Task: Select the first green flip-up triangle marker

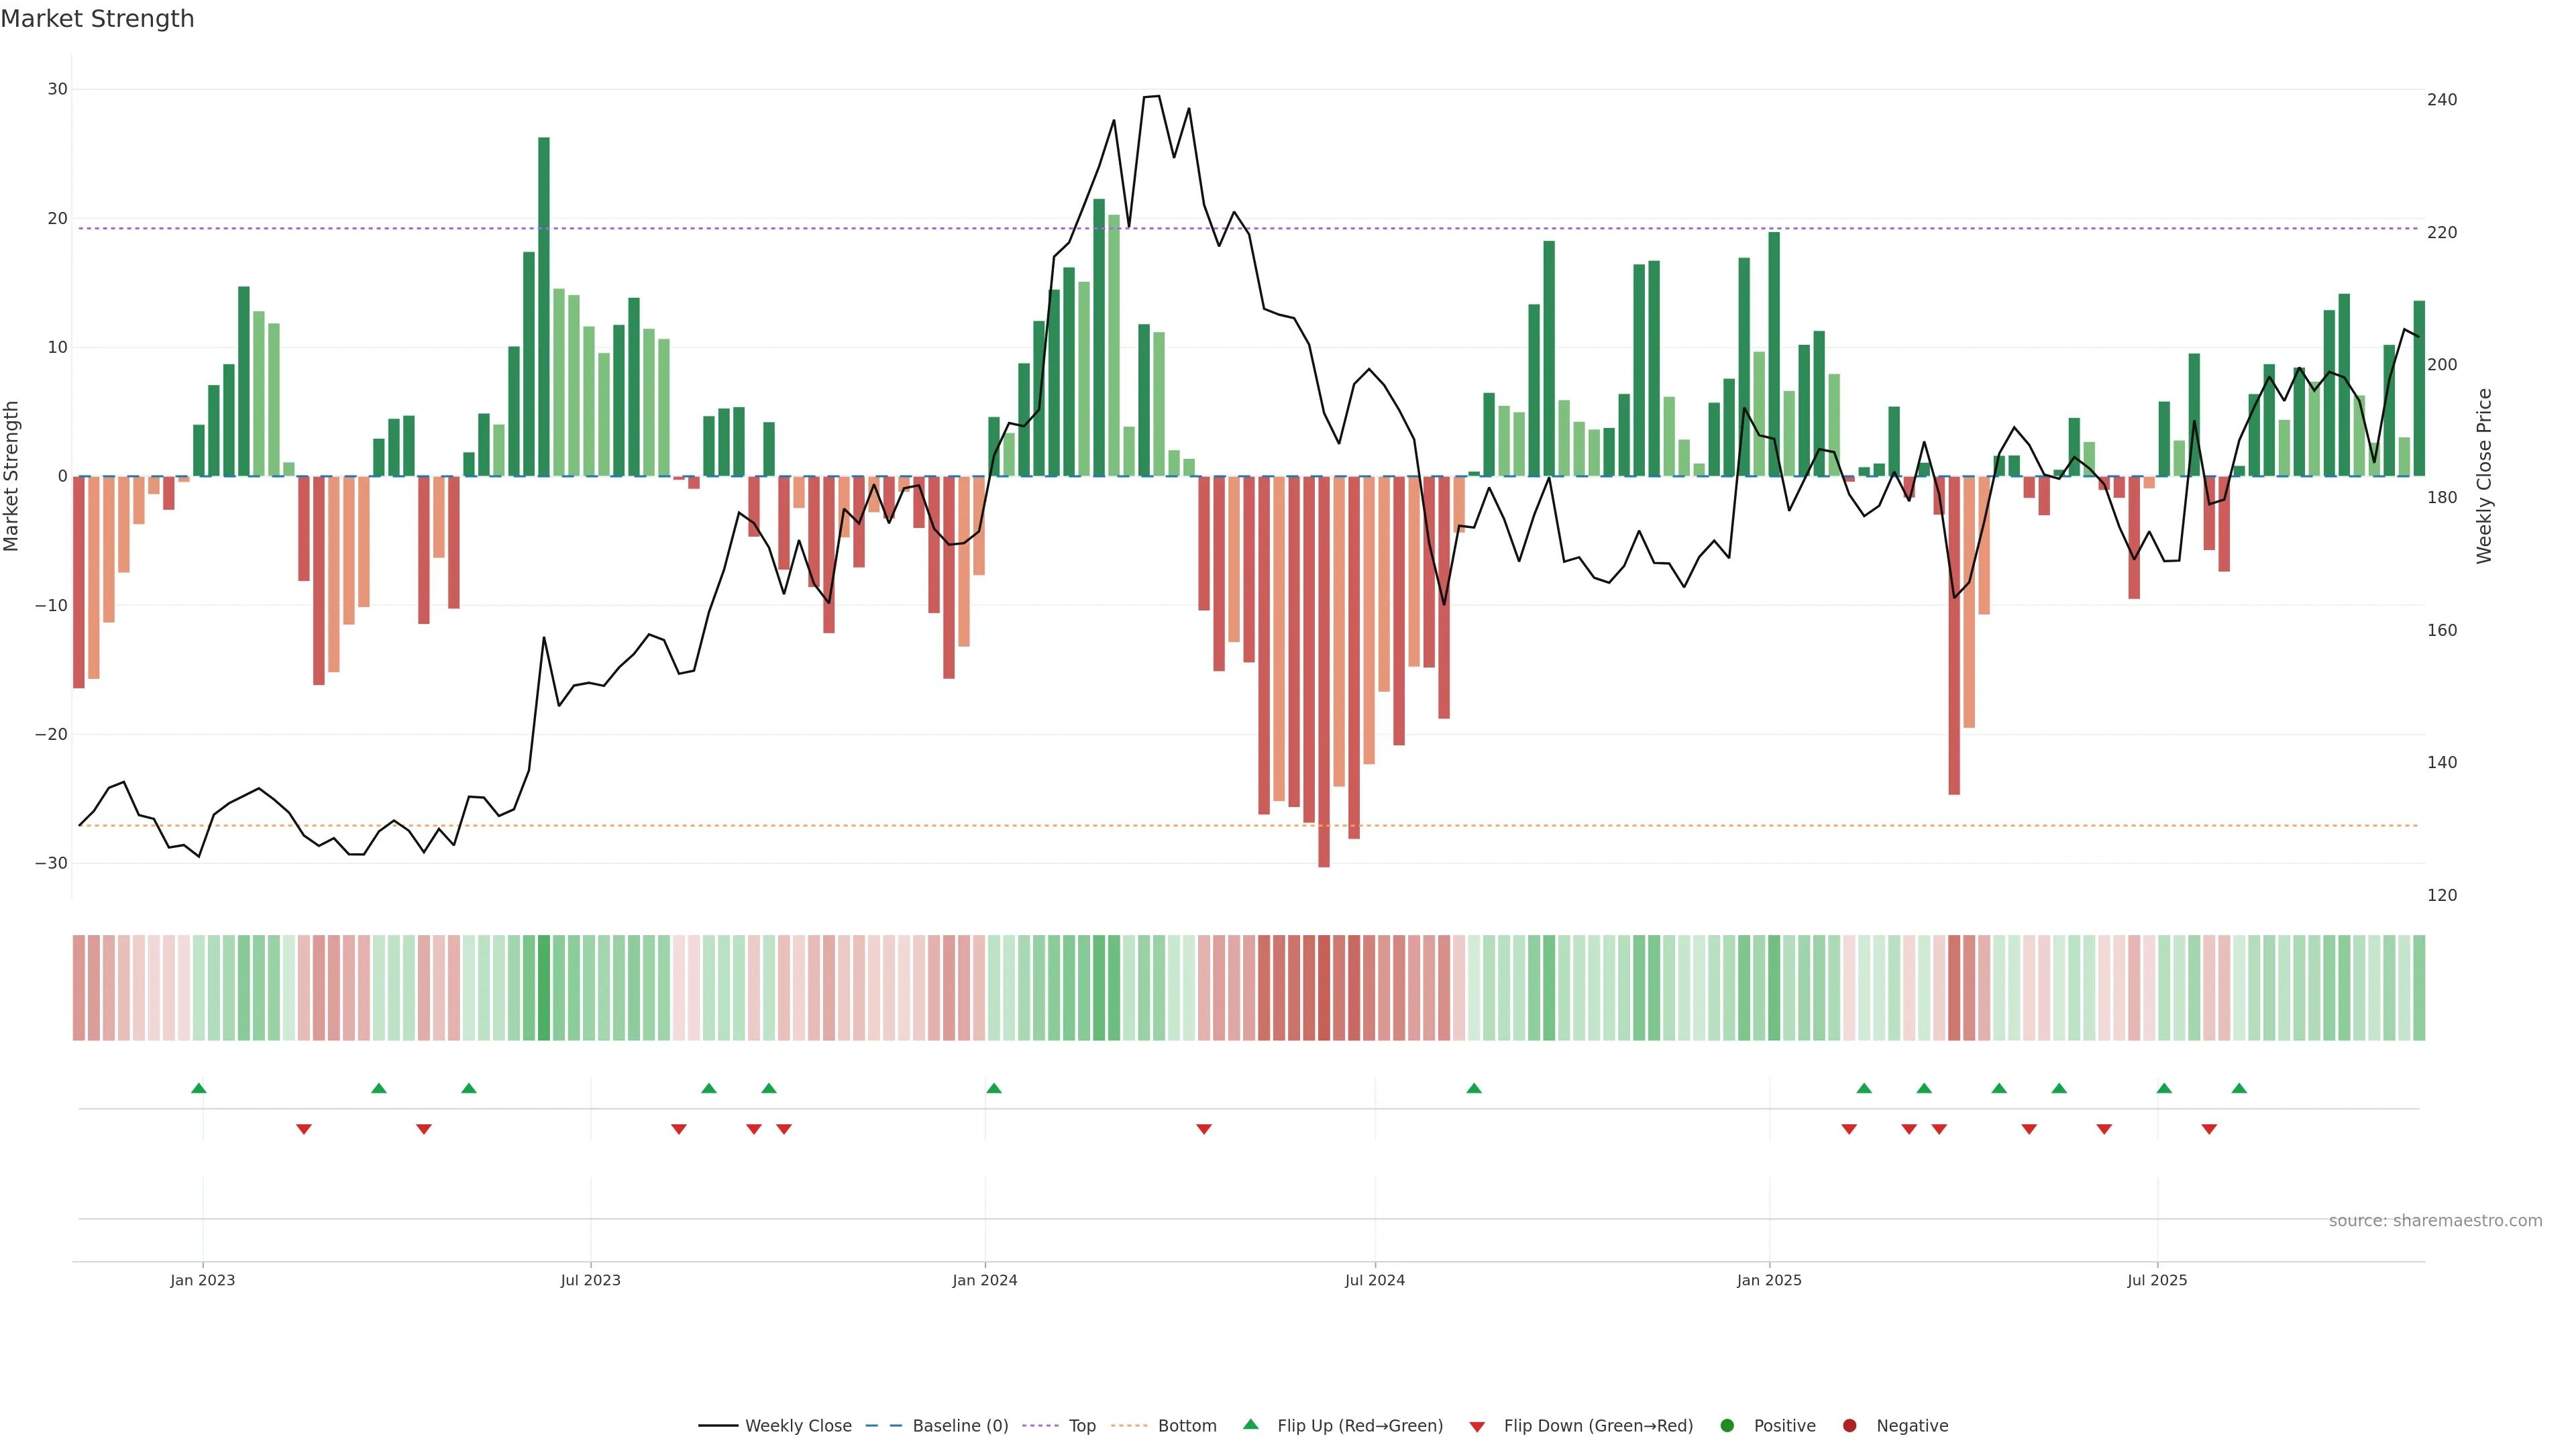Action: click(199, 1088)
